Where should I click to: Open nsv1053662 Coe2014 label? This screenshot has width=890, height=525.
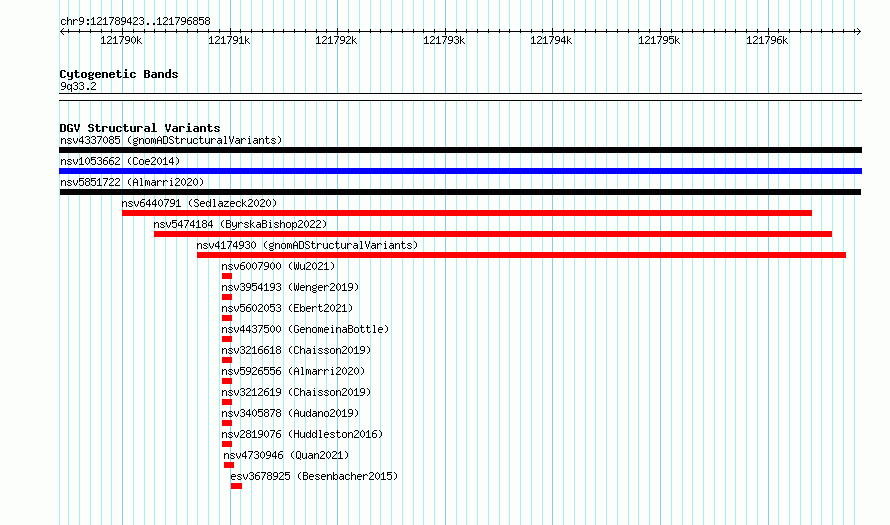point(120,161)
